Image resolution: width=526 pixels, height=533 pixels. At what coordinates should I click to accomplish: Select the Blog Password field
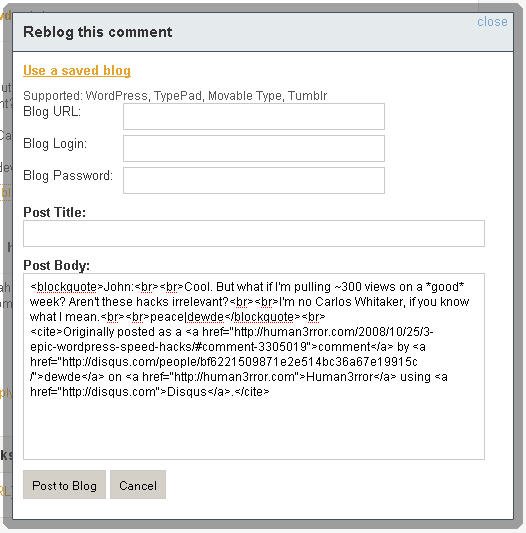tap(254, 180)
